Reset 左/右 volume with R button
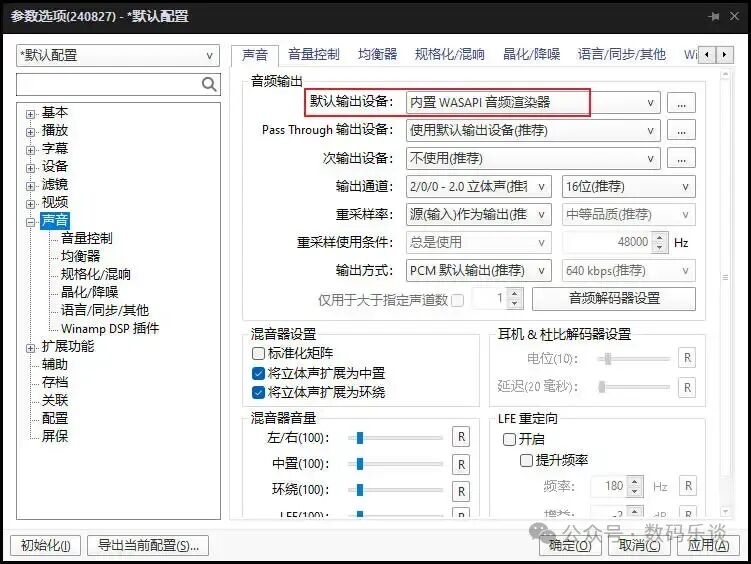This screenshot has width=751, height=564. coord(461,437)
